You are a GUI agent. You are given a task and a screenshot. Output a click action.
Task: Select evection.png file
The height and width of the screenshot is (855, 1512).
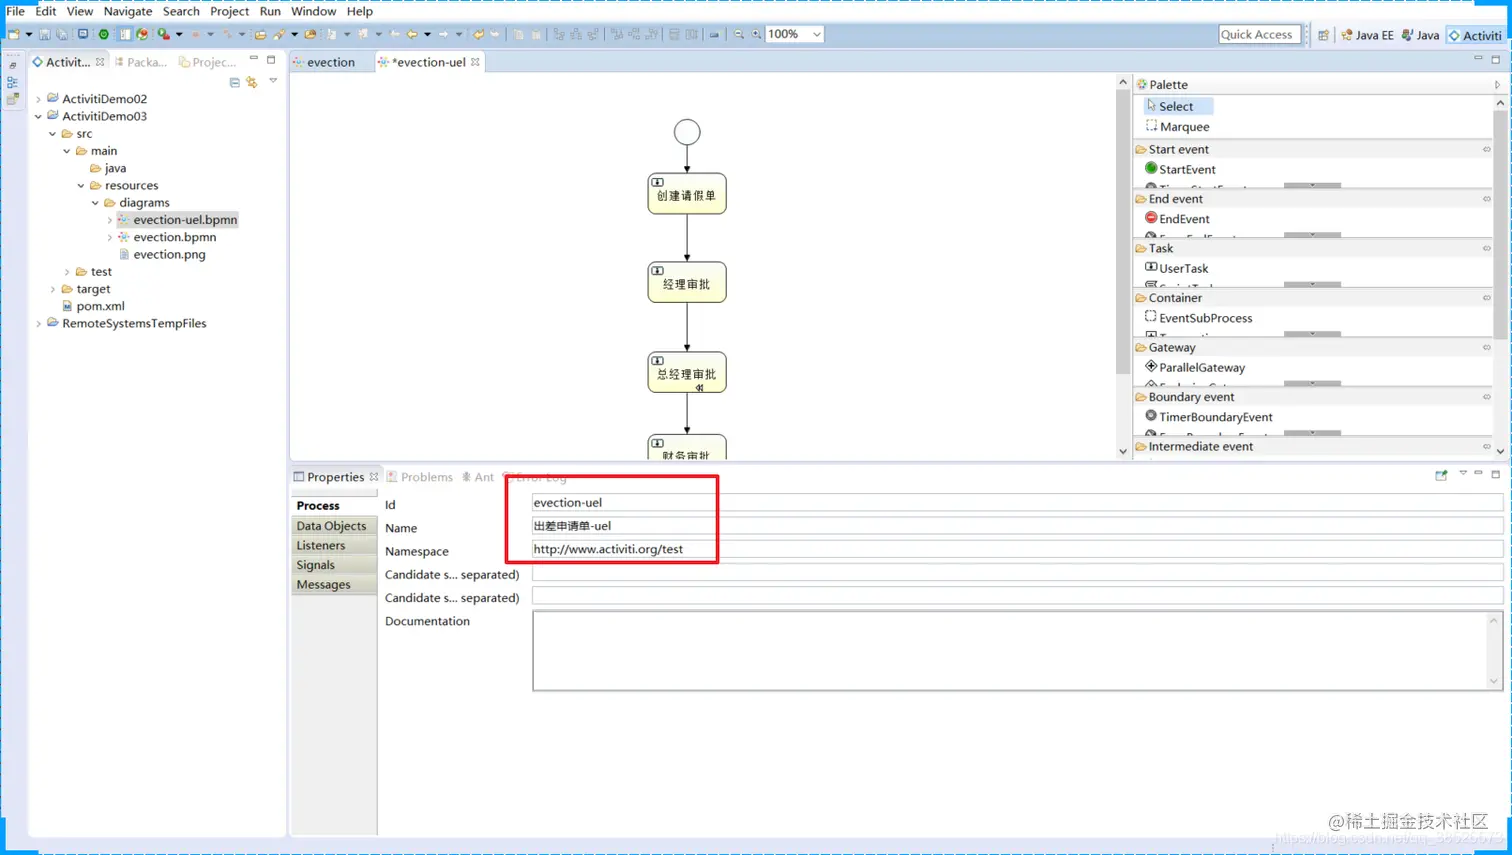162,254
